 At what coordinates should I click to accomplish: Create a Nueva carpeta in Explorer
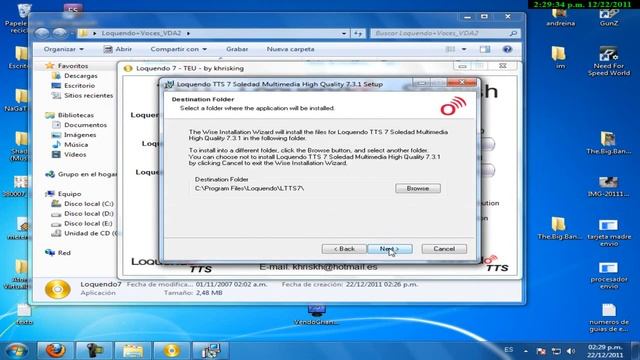coord(290,49)
